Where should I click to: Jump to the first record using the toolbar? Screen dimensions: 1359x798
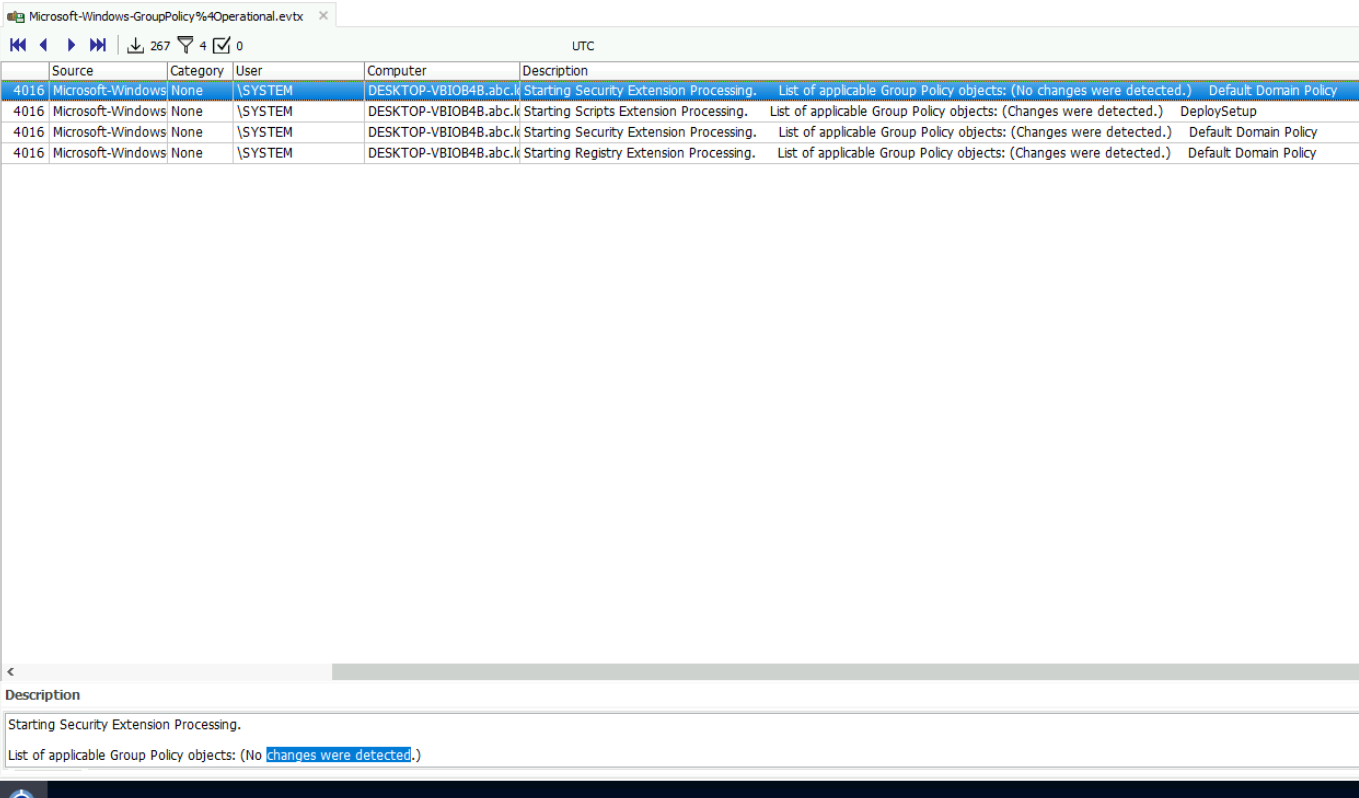(x=18, y=45)
